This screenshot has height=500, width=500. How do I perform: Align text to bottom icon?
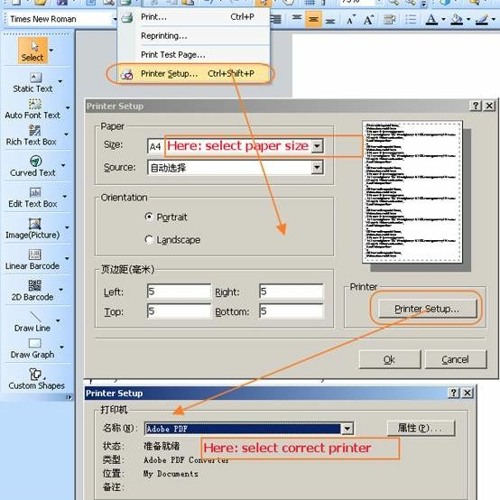pyautogui.click(x=330, y=21)
